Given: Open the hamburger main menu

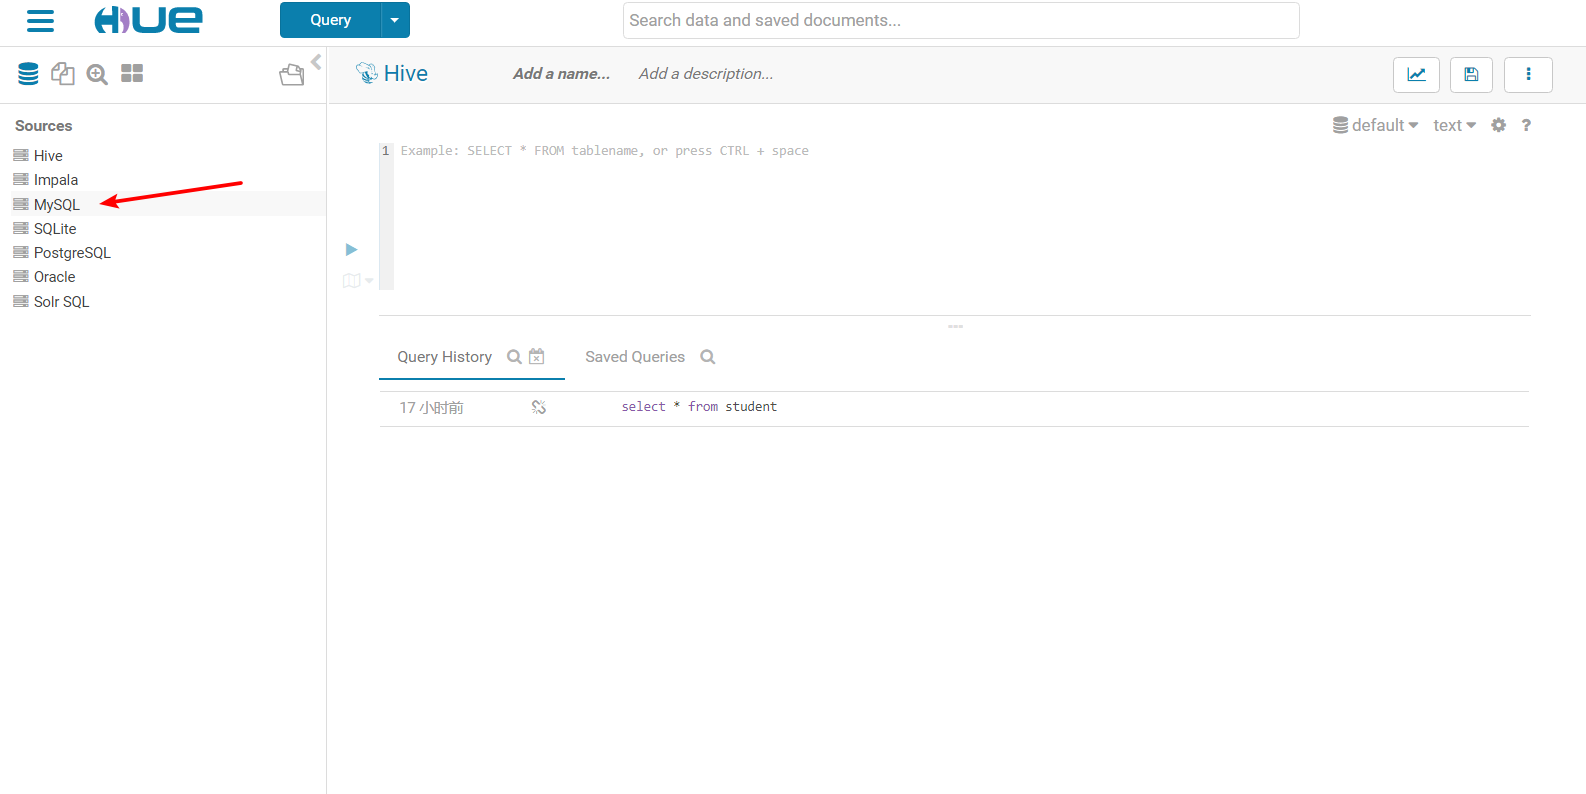Looking at the screenshot, I should (40, 20).
